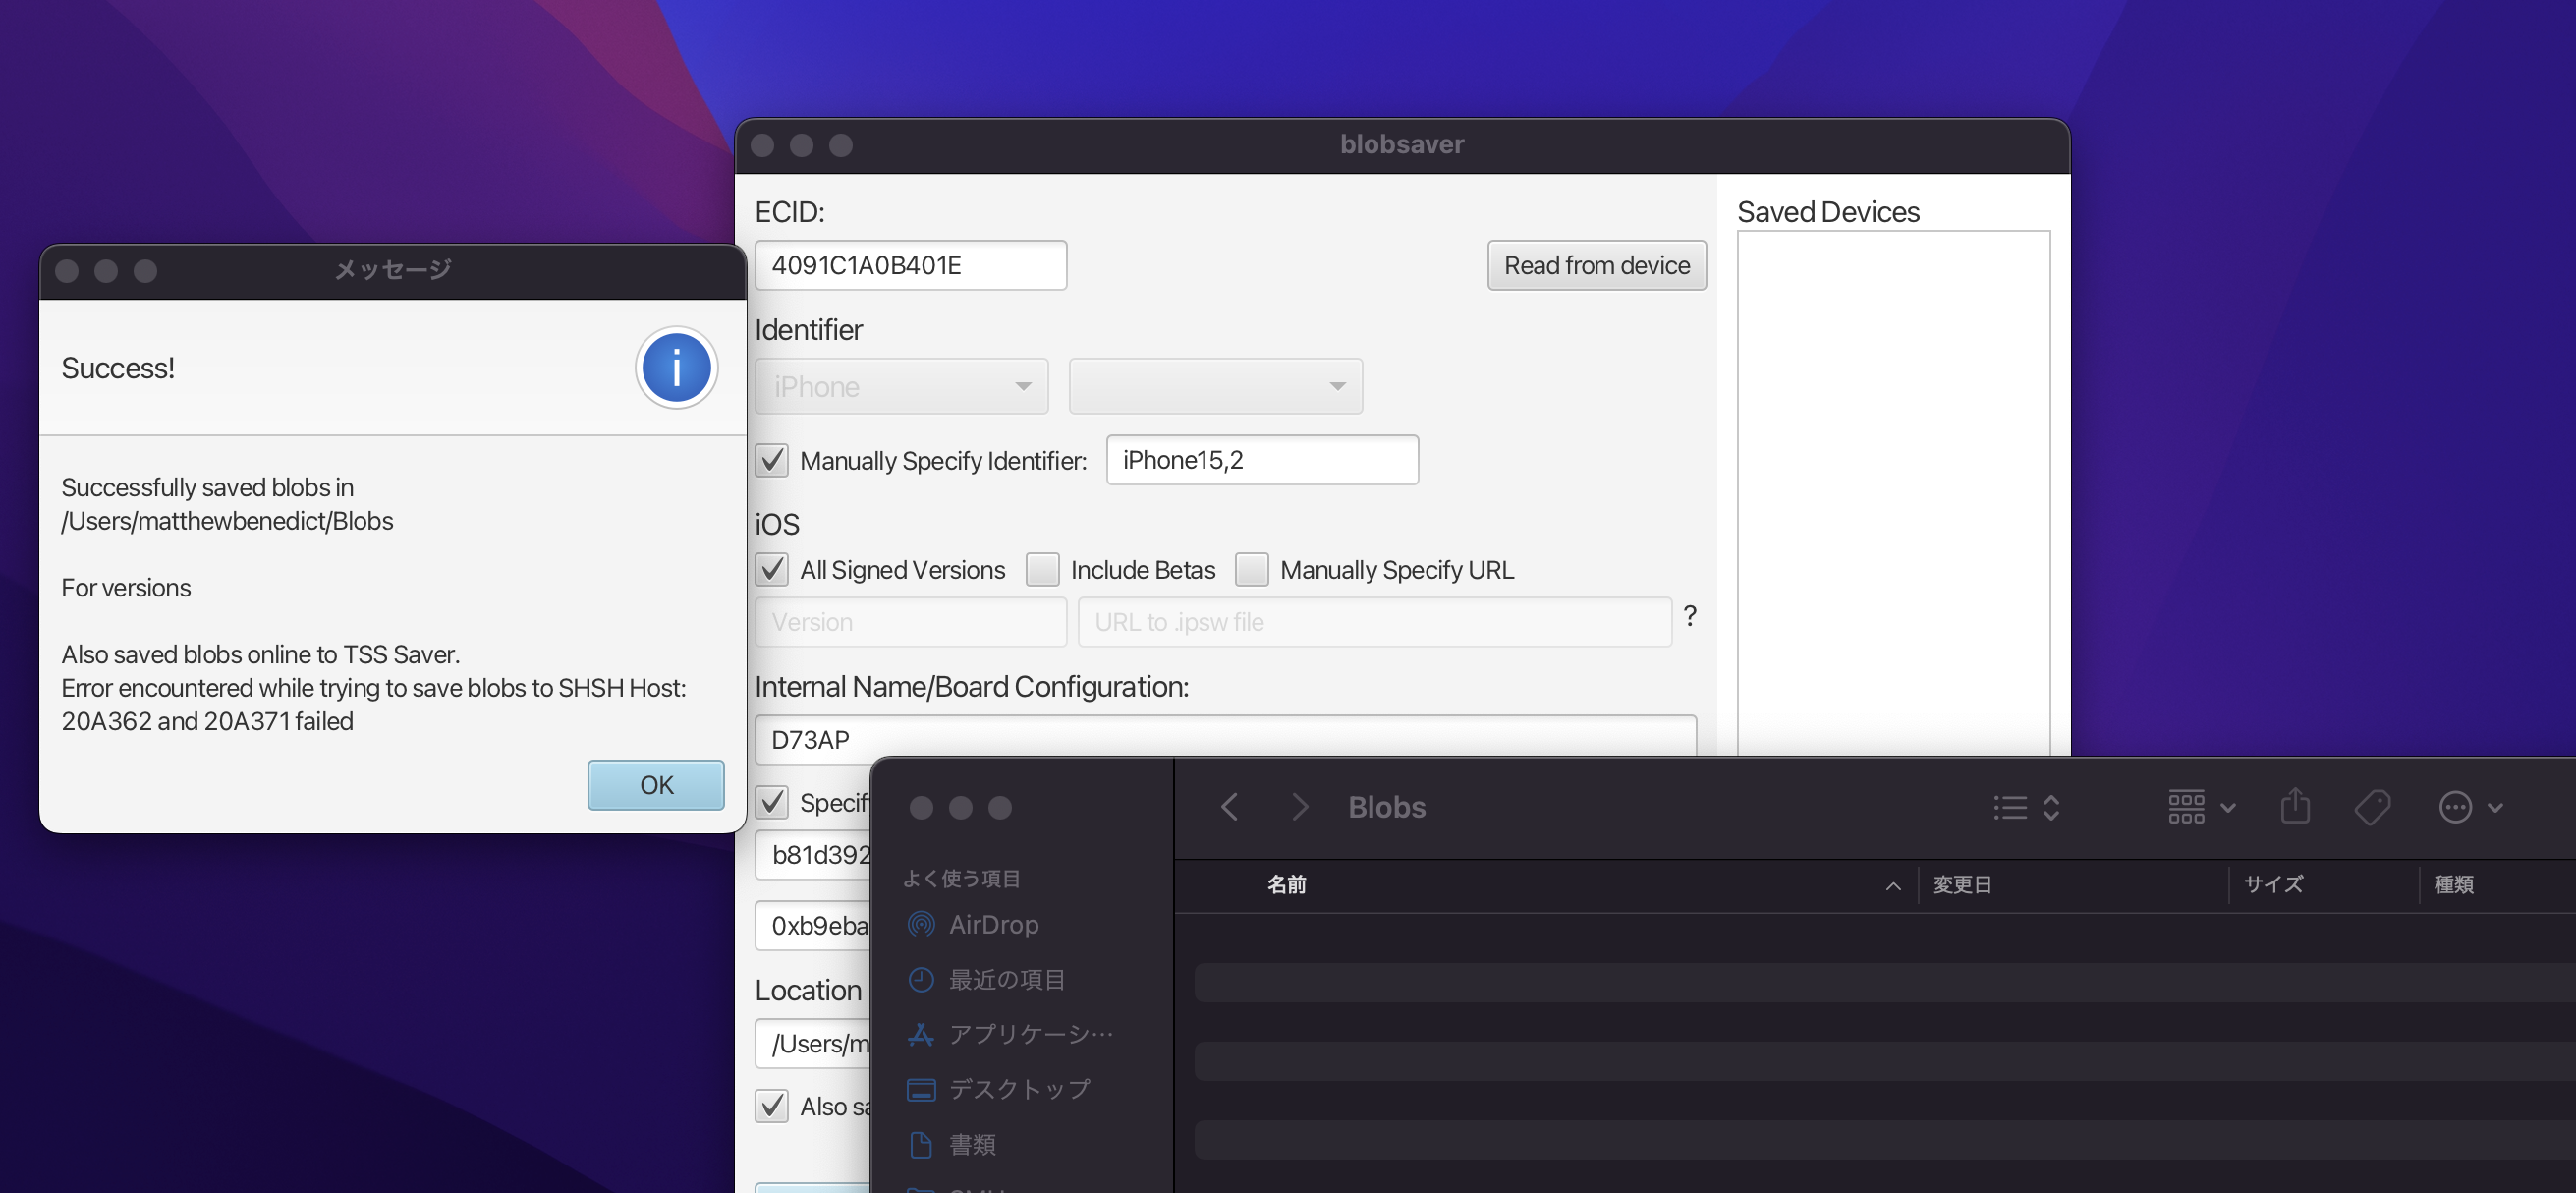Select AirDrop in the Finder sidebar
This screenshot has height=1193, width=2576.
coord(993,924)
